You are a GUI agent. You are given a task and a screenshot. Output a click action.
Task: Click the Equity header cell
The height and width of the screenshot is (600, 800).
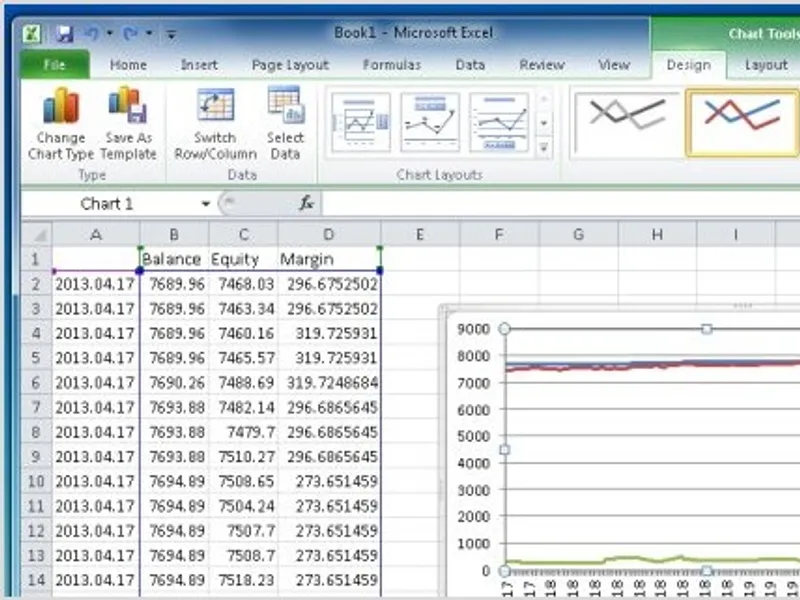[x=243, y=259]
